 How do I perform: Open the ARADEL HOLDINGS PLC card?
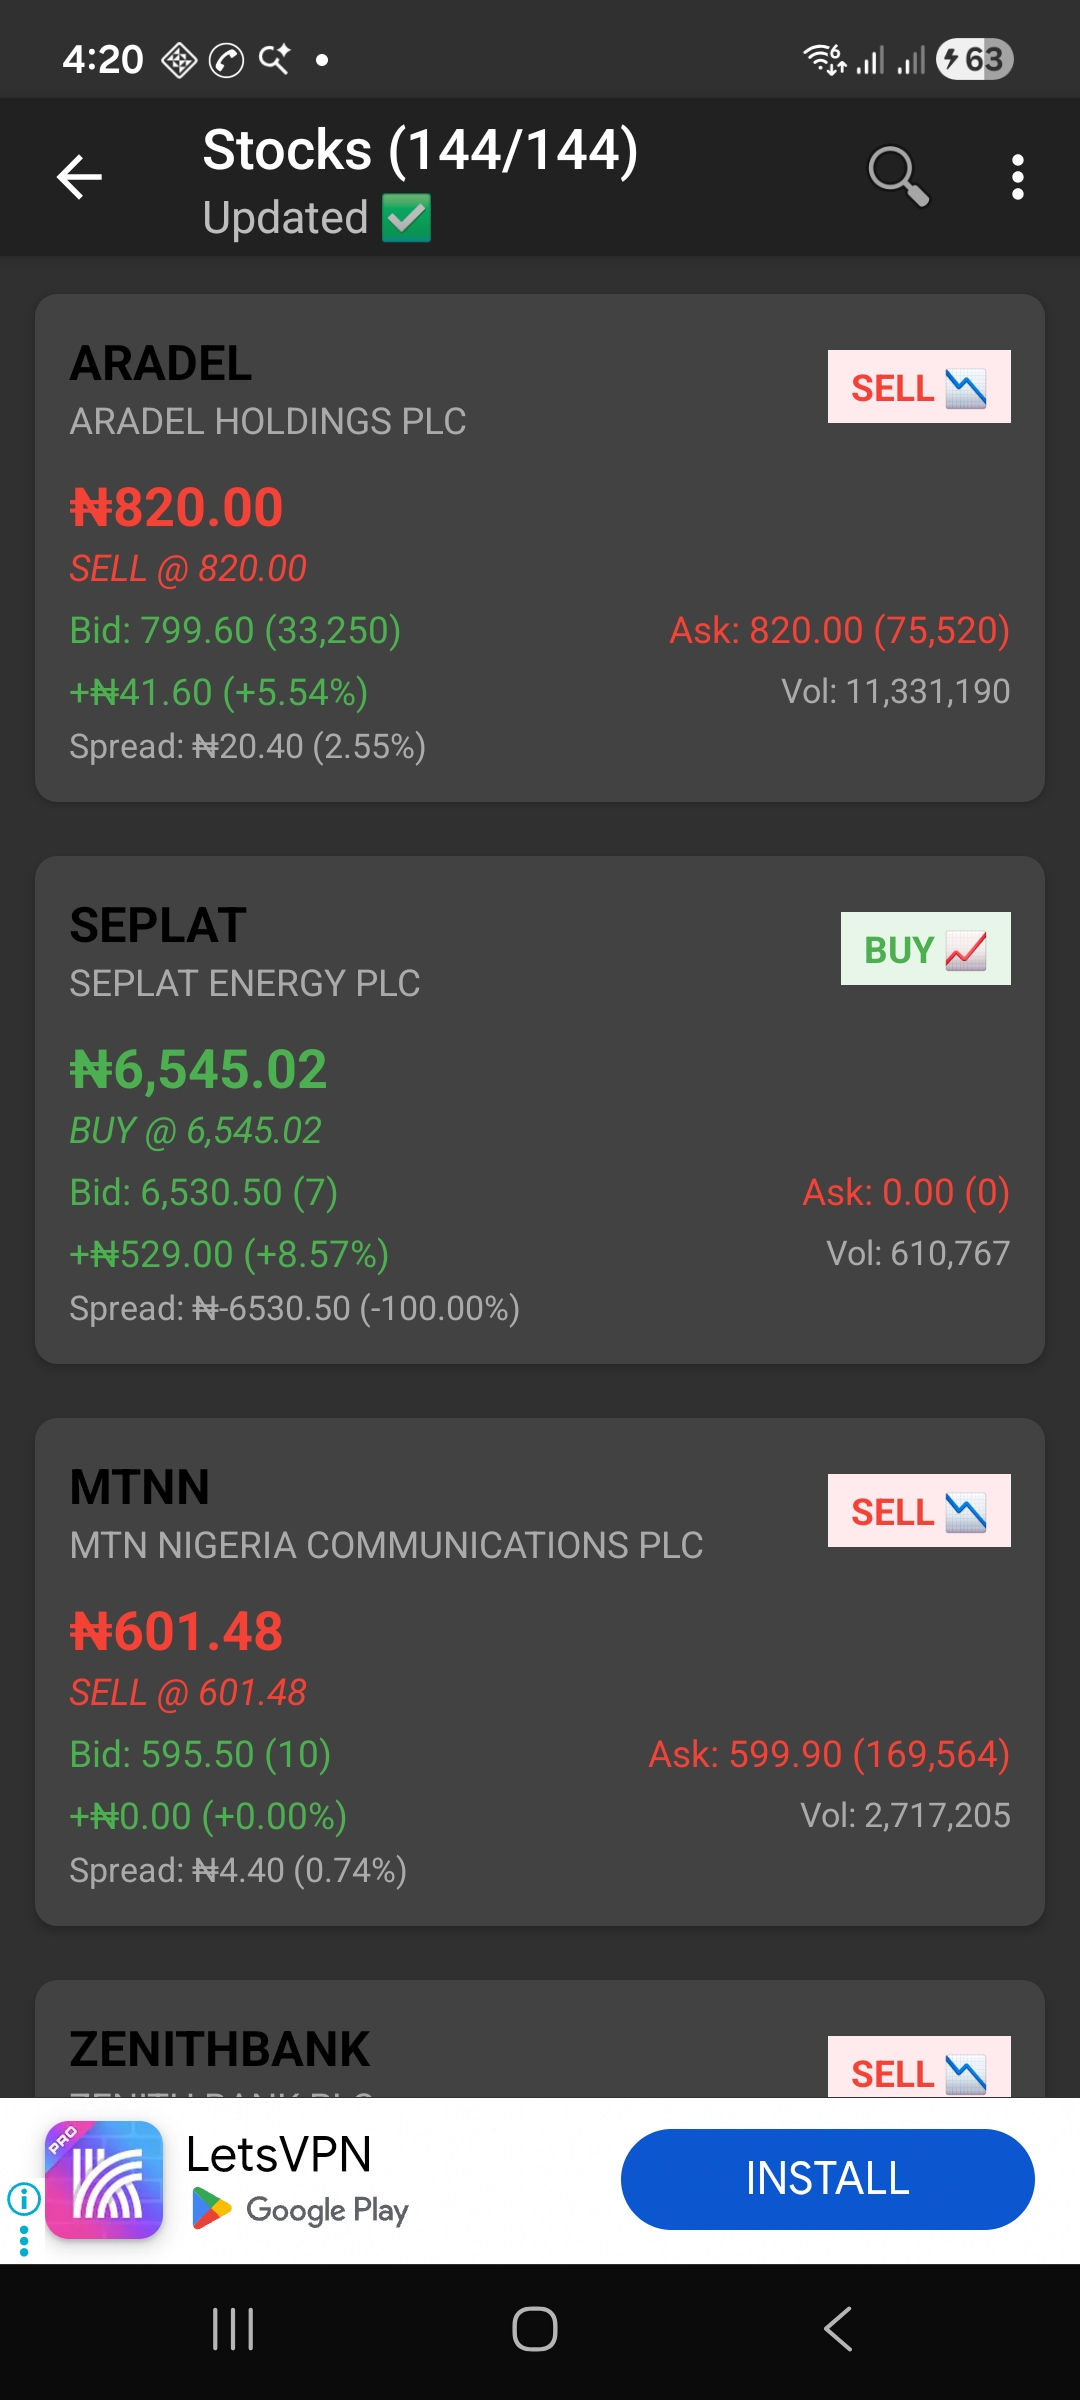540,548
